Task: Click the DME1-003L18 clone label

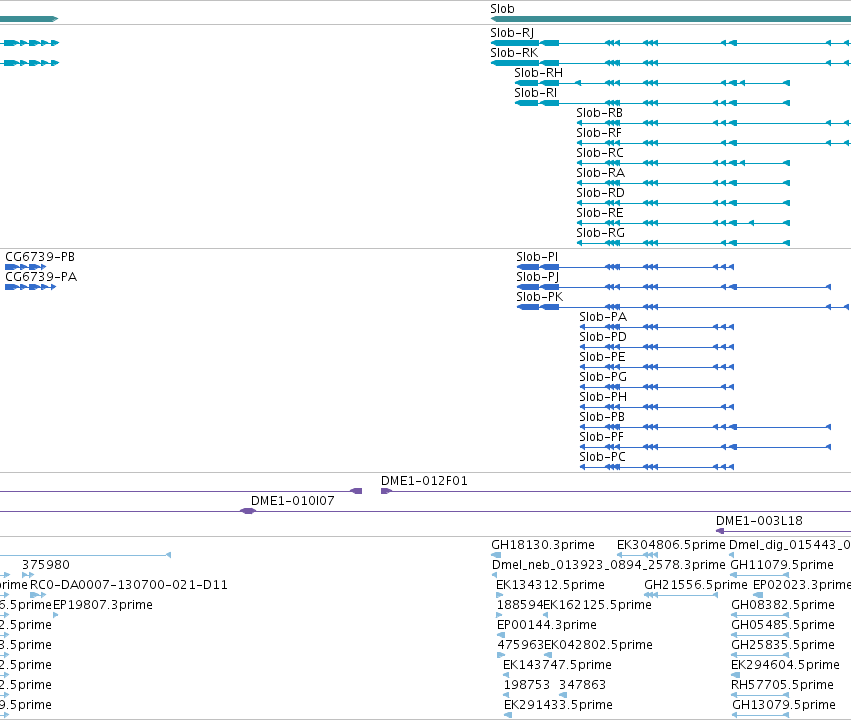Action: [x=759, y=521]
